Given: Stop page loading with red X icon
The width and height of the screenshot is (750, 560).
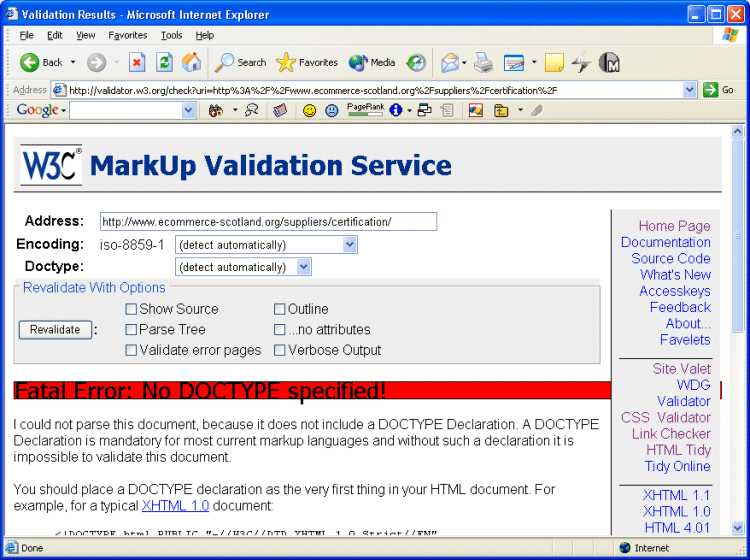Looking at the screenshot, I should [137, 63].
